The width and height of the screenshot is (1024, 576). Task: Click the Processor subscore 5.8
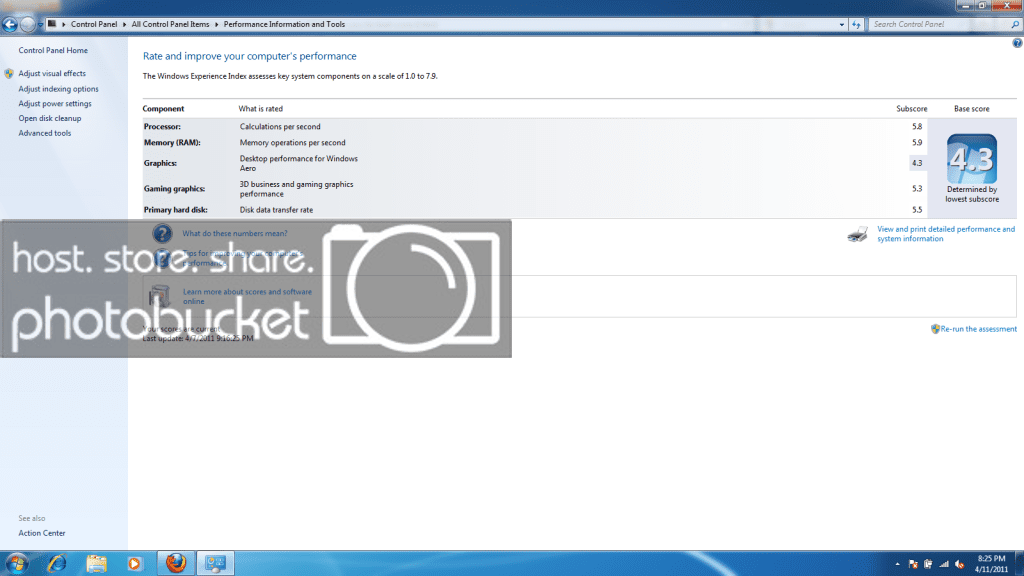(x=917, y=127)
